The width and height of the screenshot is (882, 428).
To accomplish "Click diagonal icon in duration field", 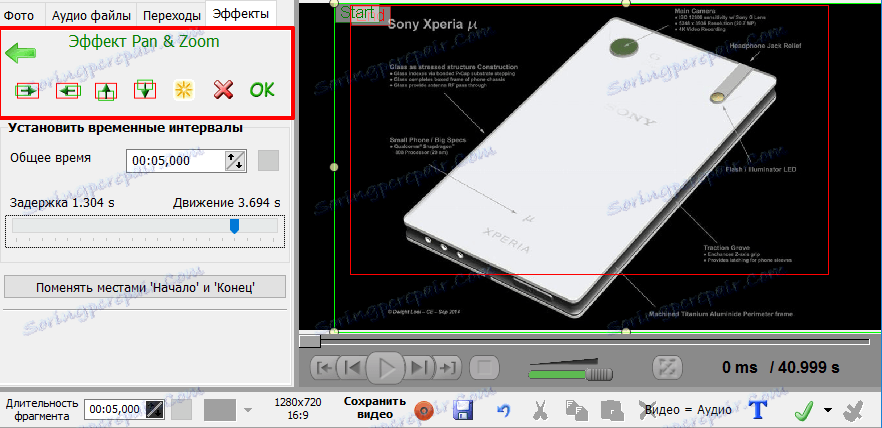I will (x=155, y=409).
